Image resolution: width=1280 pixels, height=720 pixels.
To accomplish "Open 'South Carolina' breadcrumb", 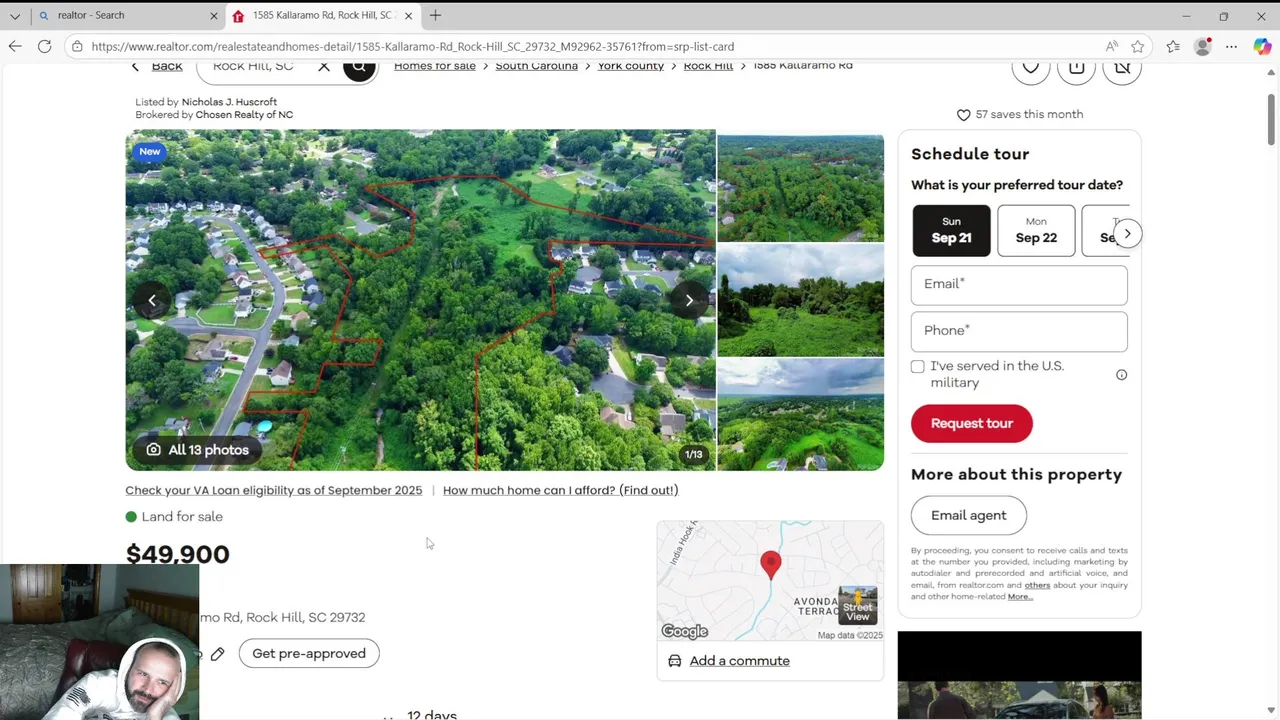I will 536,66.
